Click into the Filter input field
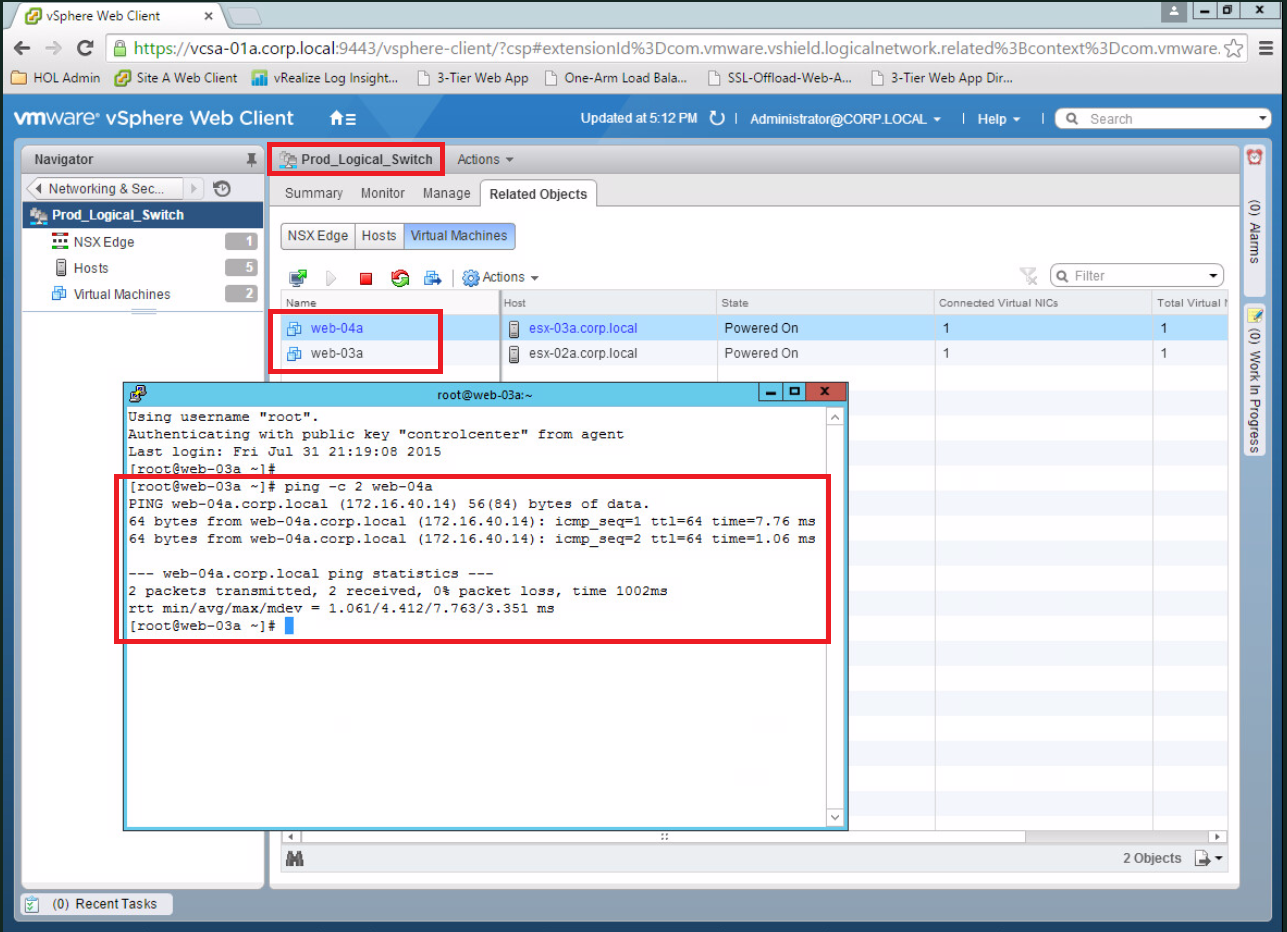 [x=1137, y=276]
